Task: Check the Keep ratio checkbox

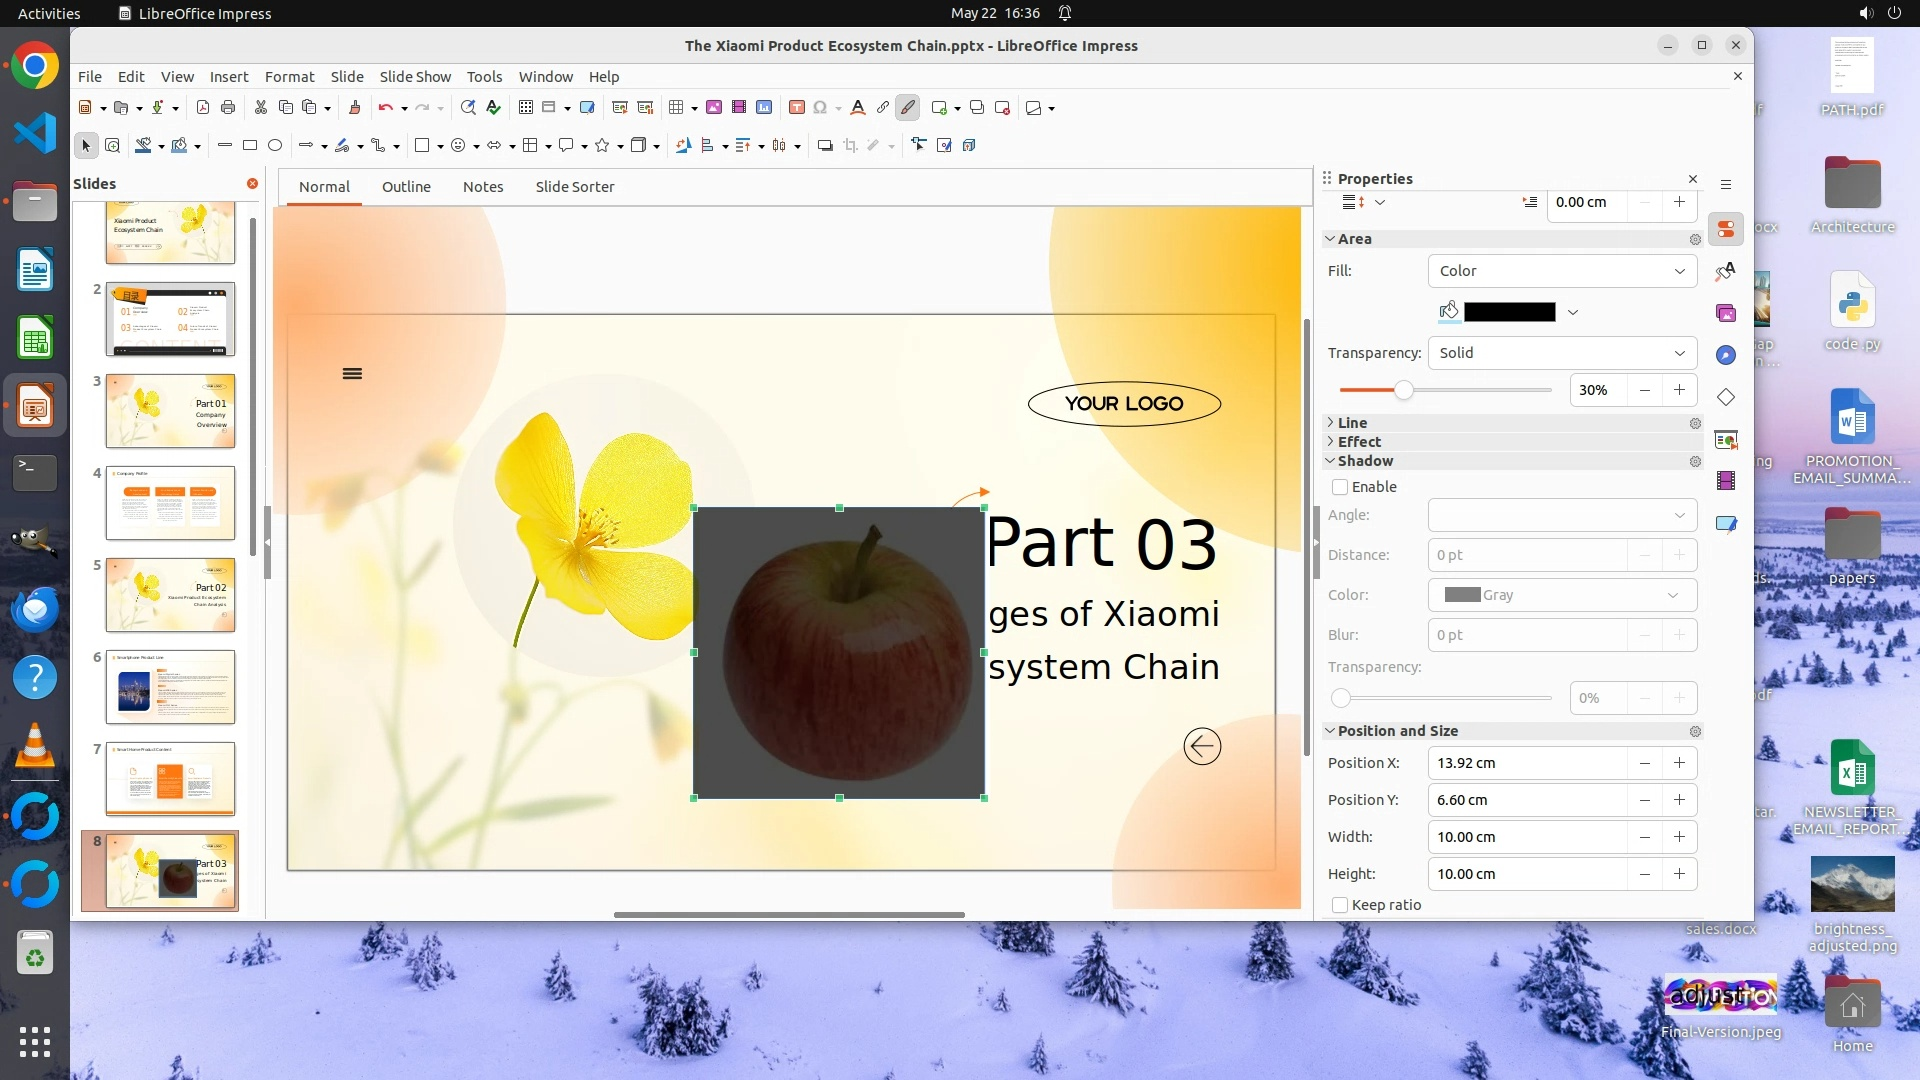Action: click(x=1340, y=905)
